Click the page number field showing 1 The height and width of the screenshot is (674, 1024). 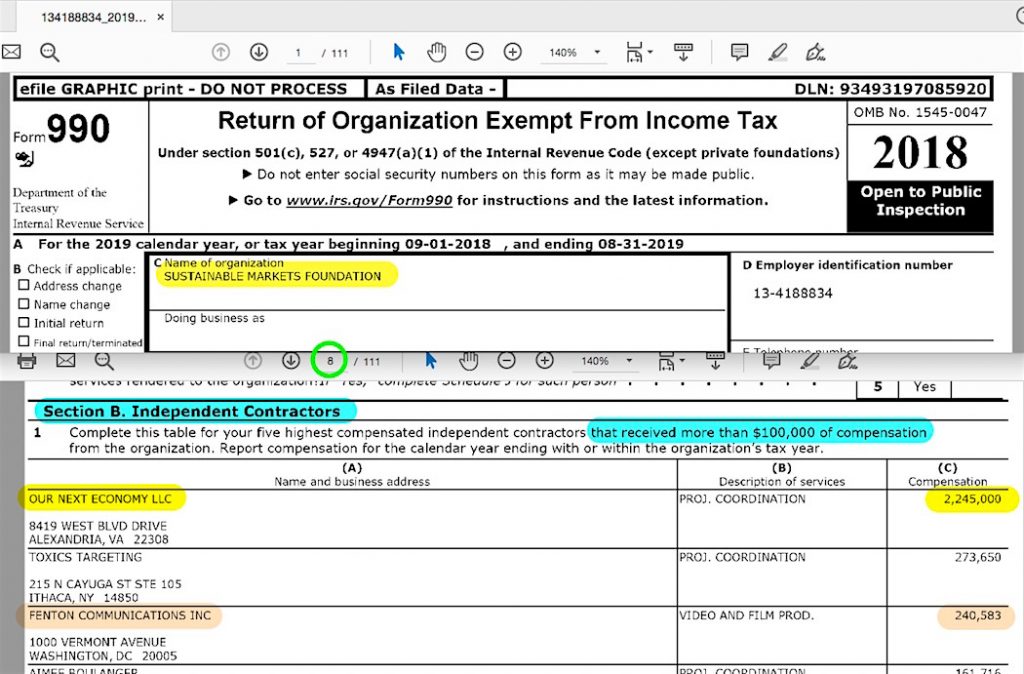[298, 52]
